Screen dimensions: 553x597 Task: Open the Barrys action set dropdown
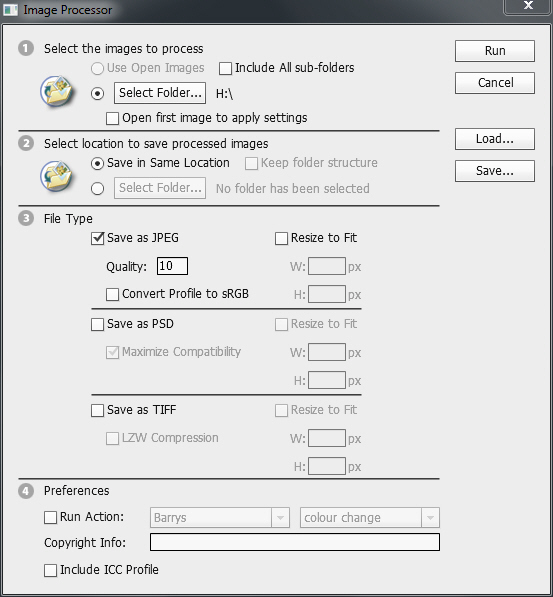pyautogui.click(x=220, y=517)
